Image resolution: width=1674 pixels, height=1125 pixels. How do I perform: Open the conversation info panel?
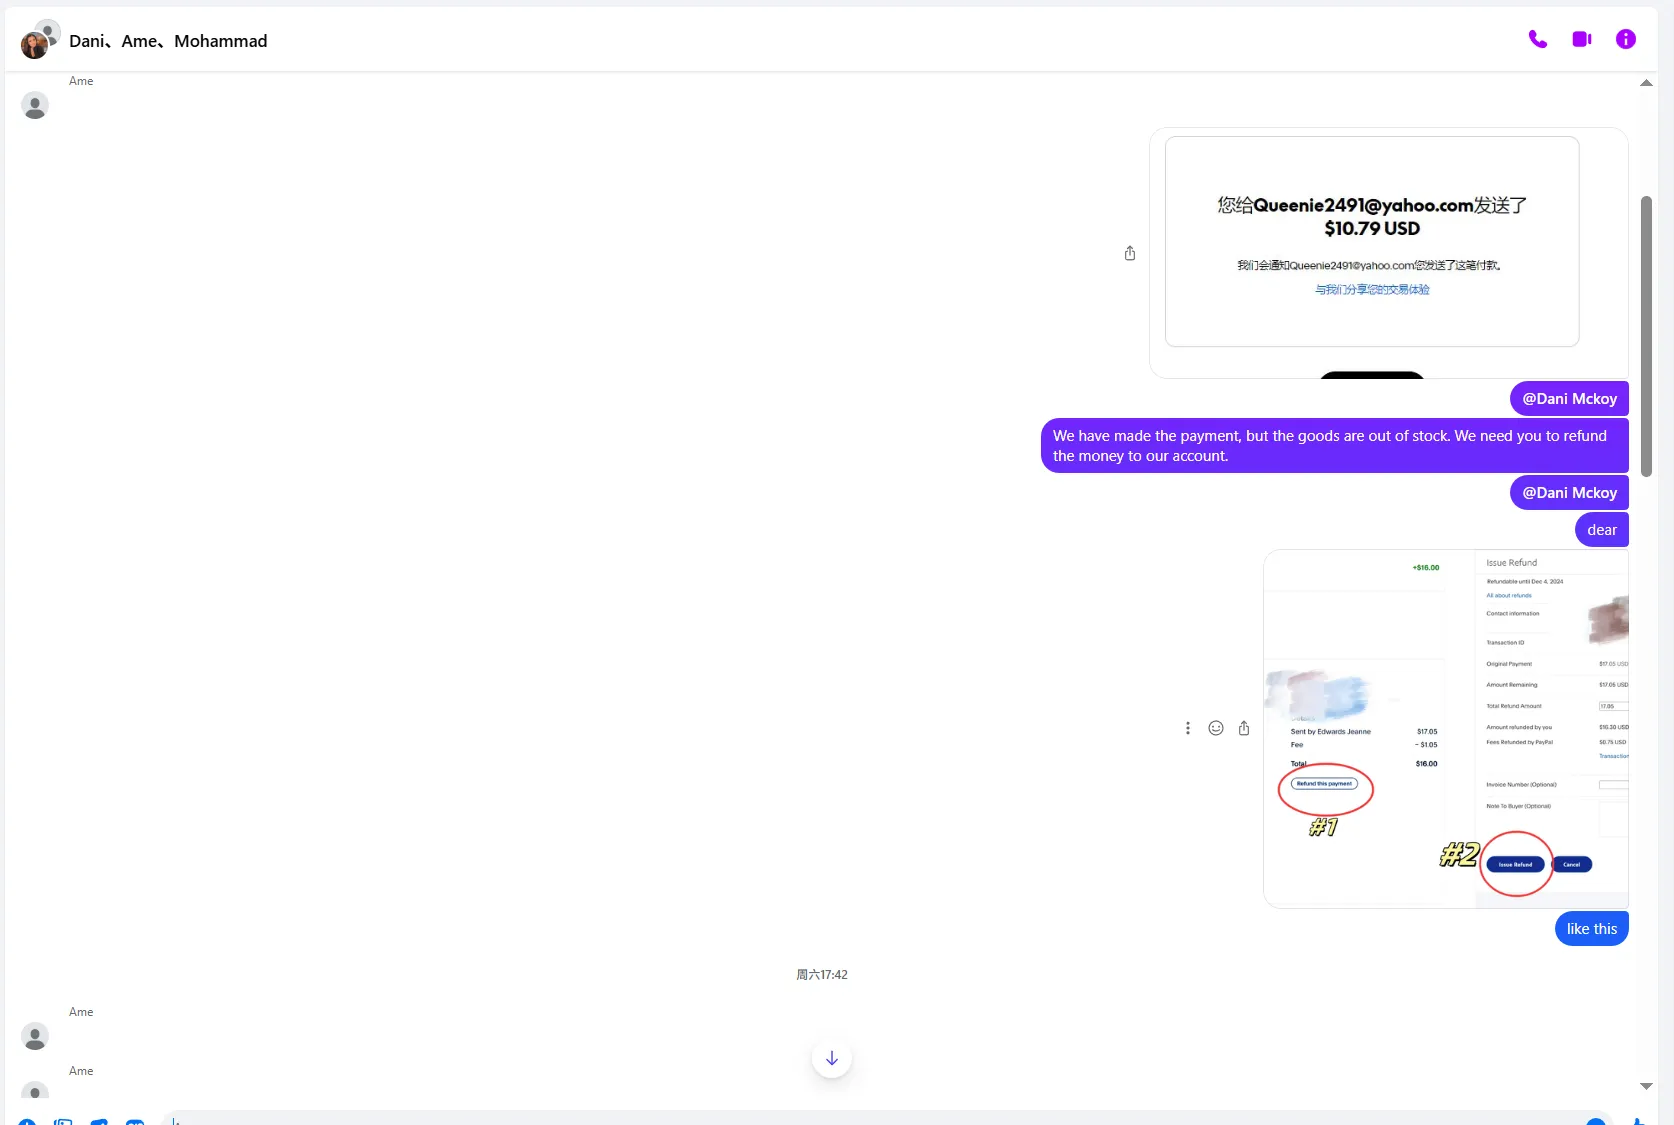(1626, 40)
